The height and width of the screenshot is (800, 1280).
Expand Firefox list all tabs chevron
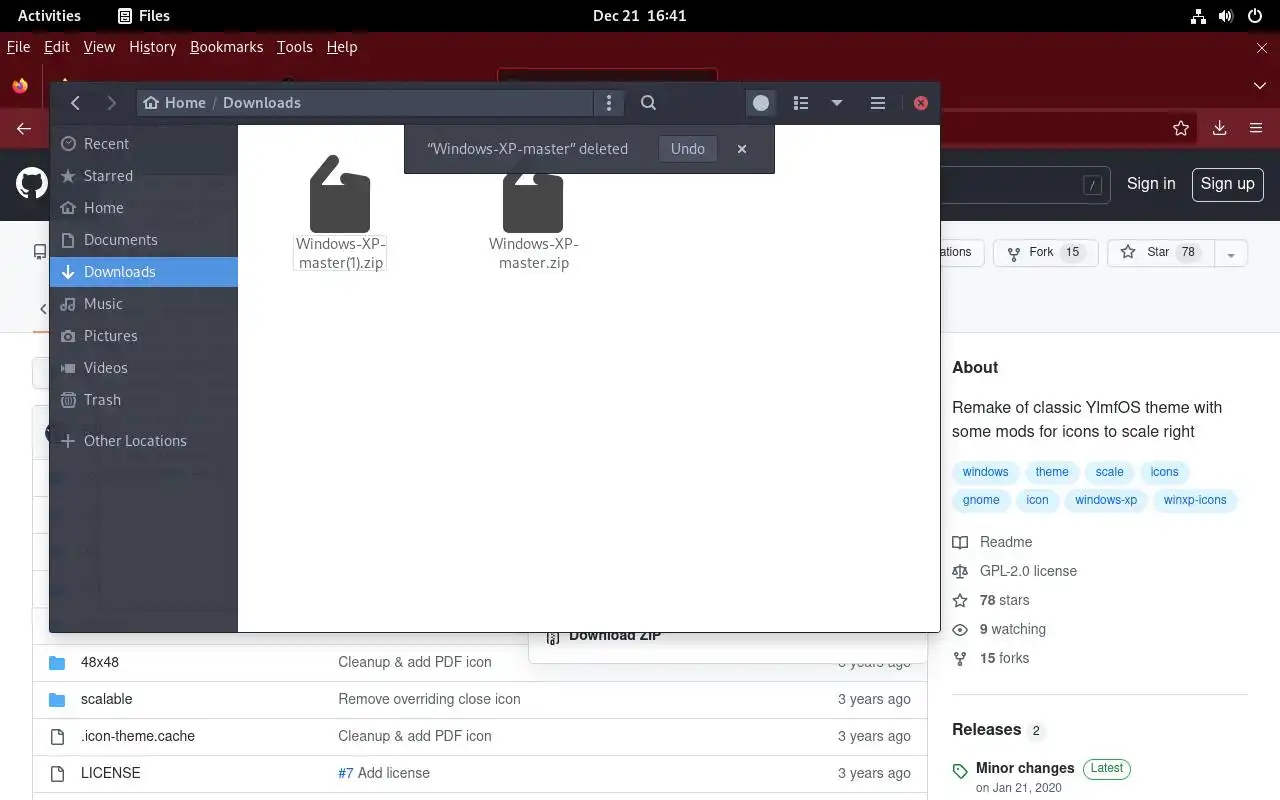[x=1260, y=86]
